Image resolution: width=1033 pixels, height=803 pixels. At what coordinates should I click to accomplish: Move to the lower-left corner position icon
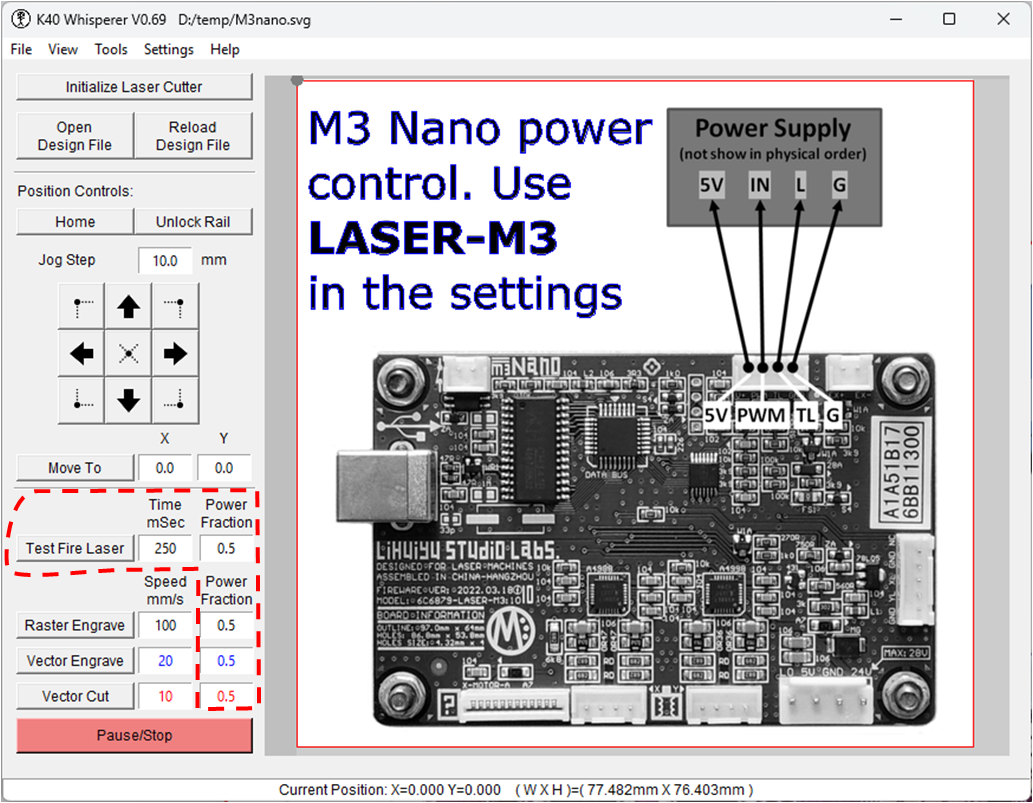pyautogui.click(x=81, y=400)
